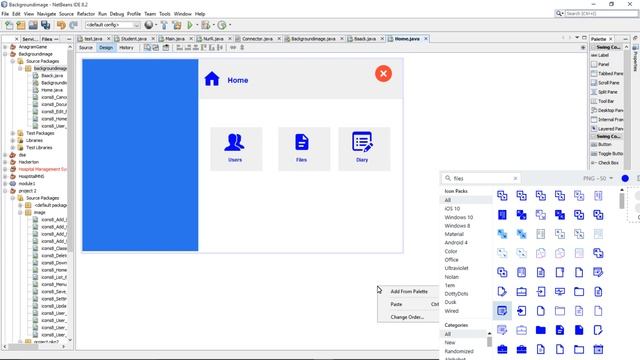Image resolution: width=640 pixels, height=360 pixels.
Task: Close the Home.java tab
Action: click(426, 39)
